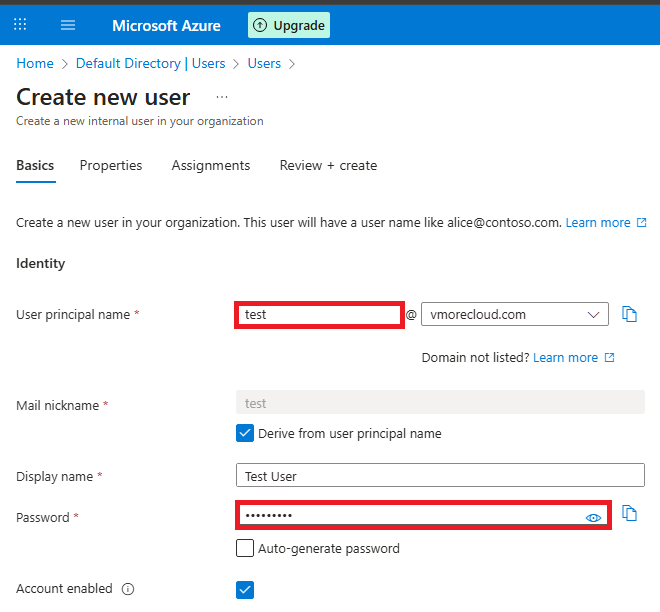This screenshot has width=660, height=612.
Task: Go to the Review + create tab
Action: (328, 165)
